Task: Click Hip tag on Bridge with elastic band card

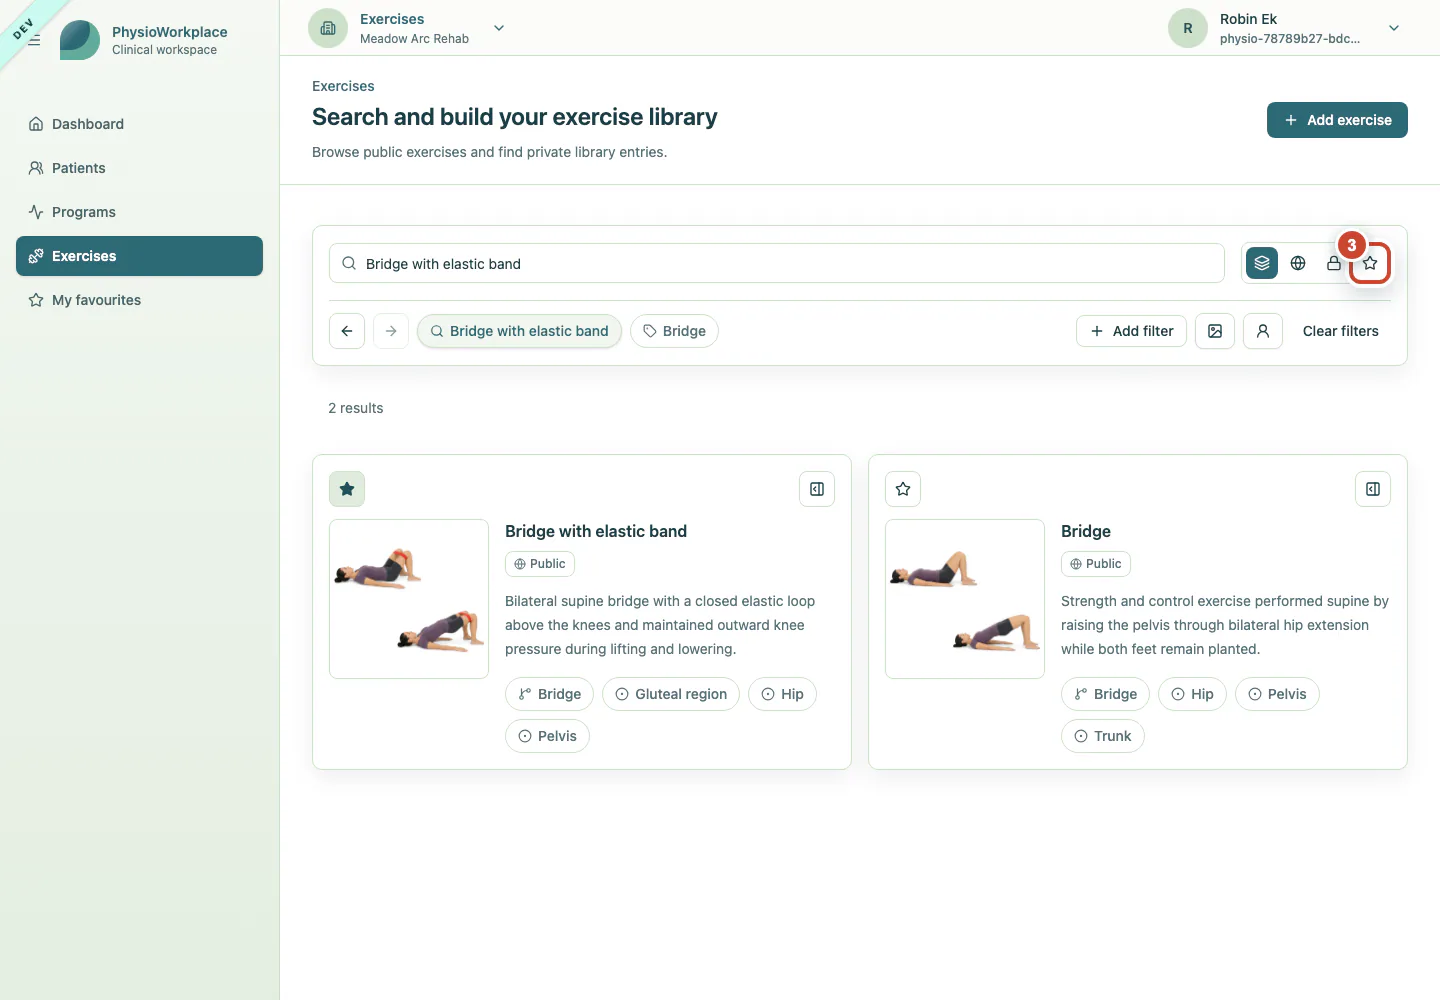Action: pos(782,694)
